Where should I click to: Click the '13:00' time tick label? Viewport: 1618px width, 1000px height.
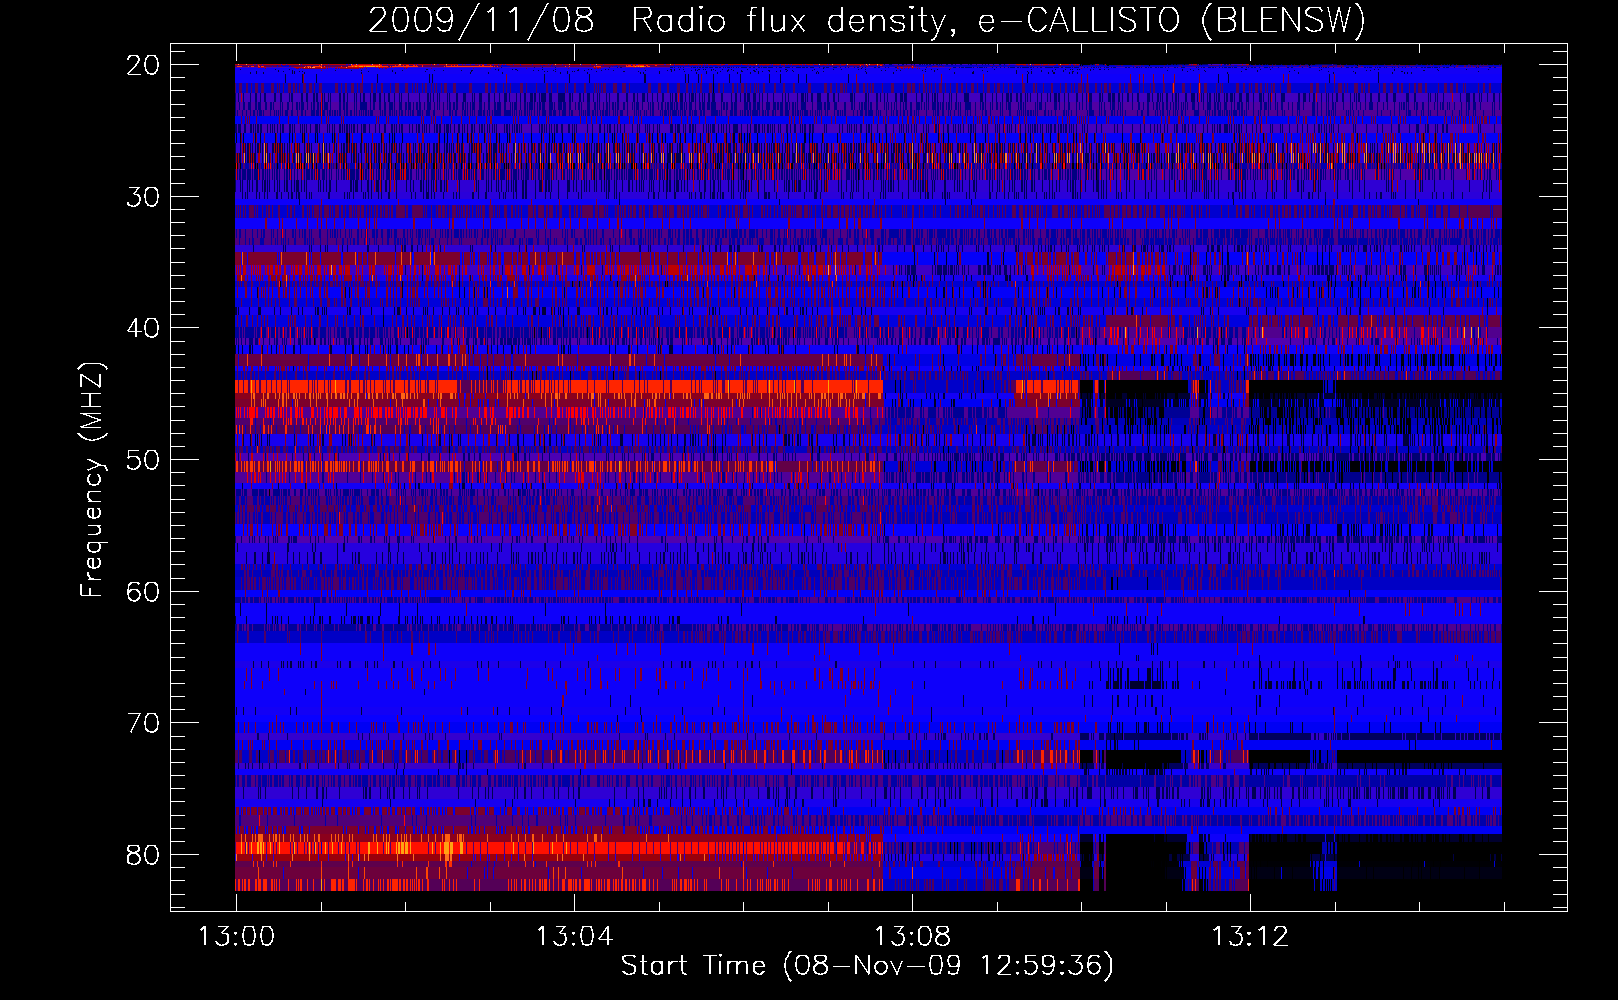point(236,937)
